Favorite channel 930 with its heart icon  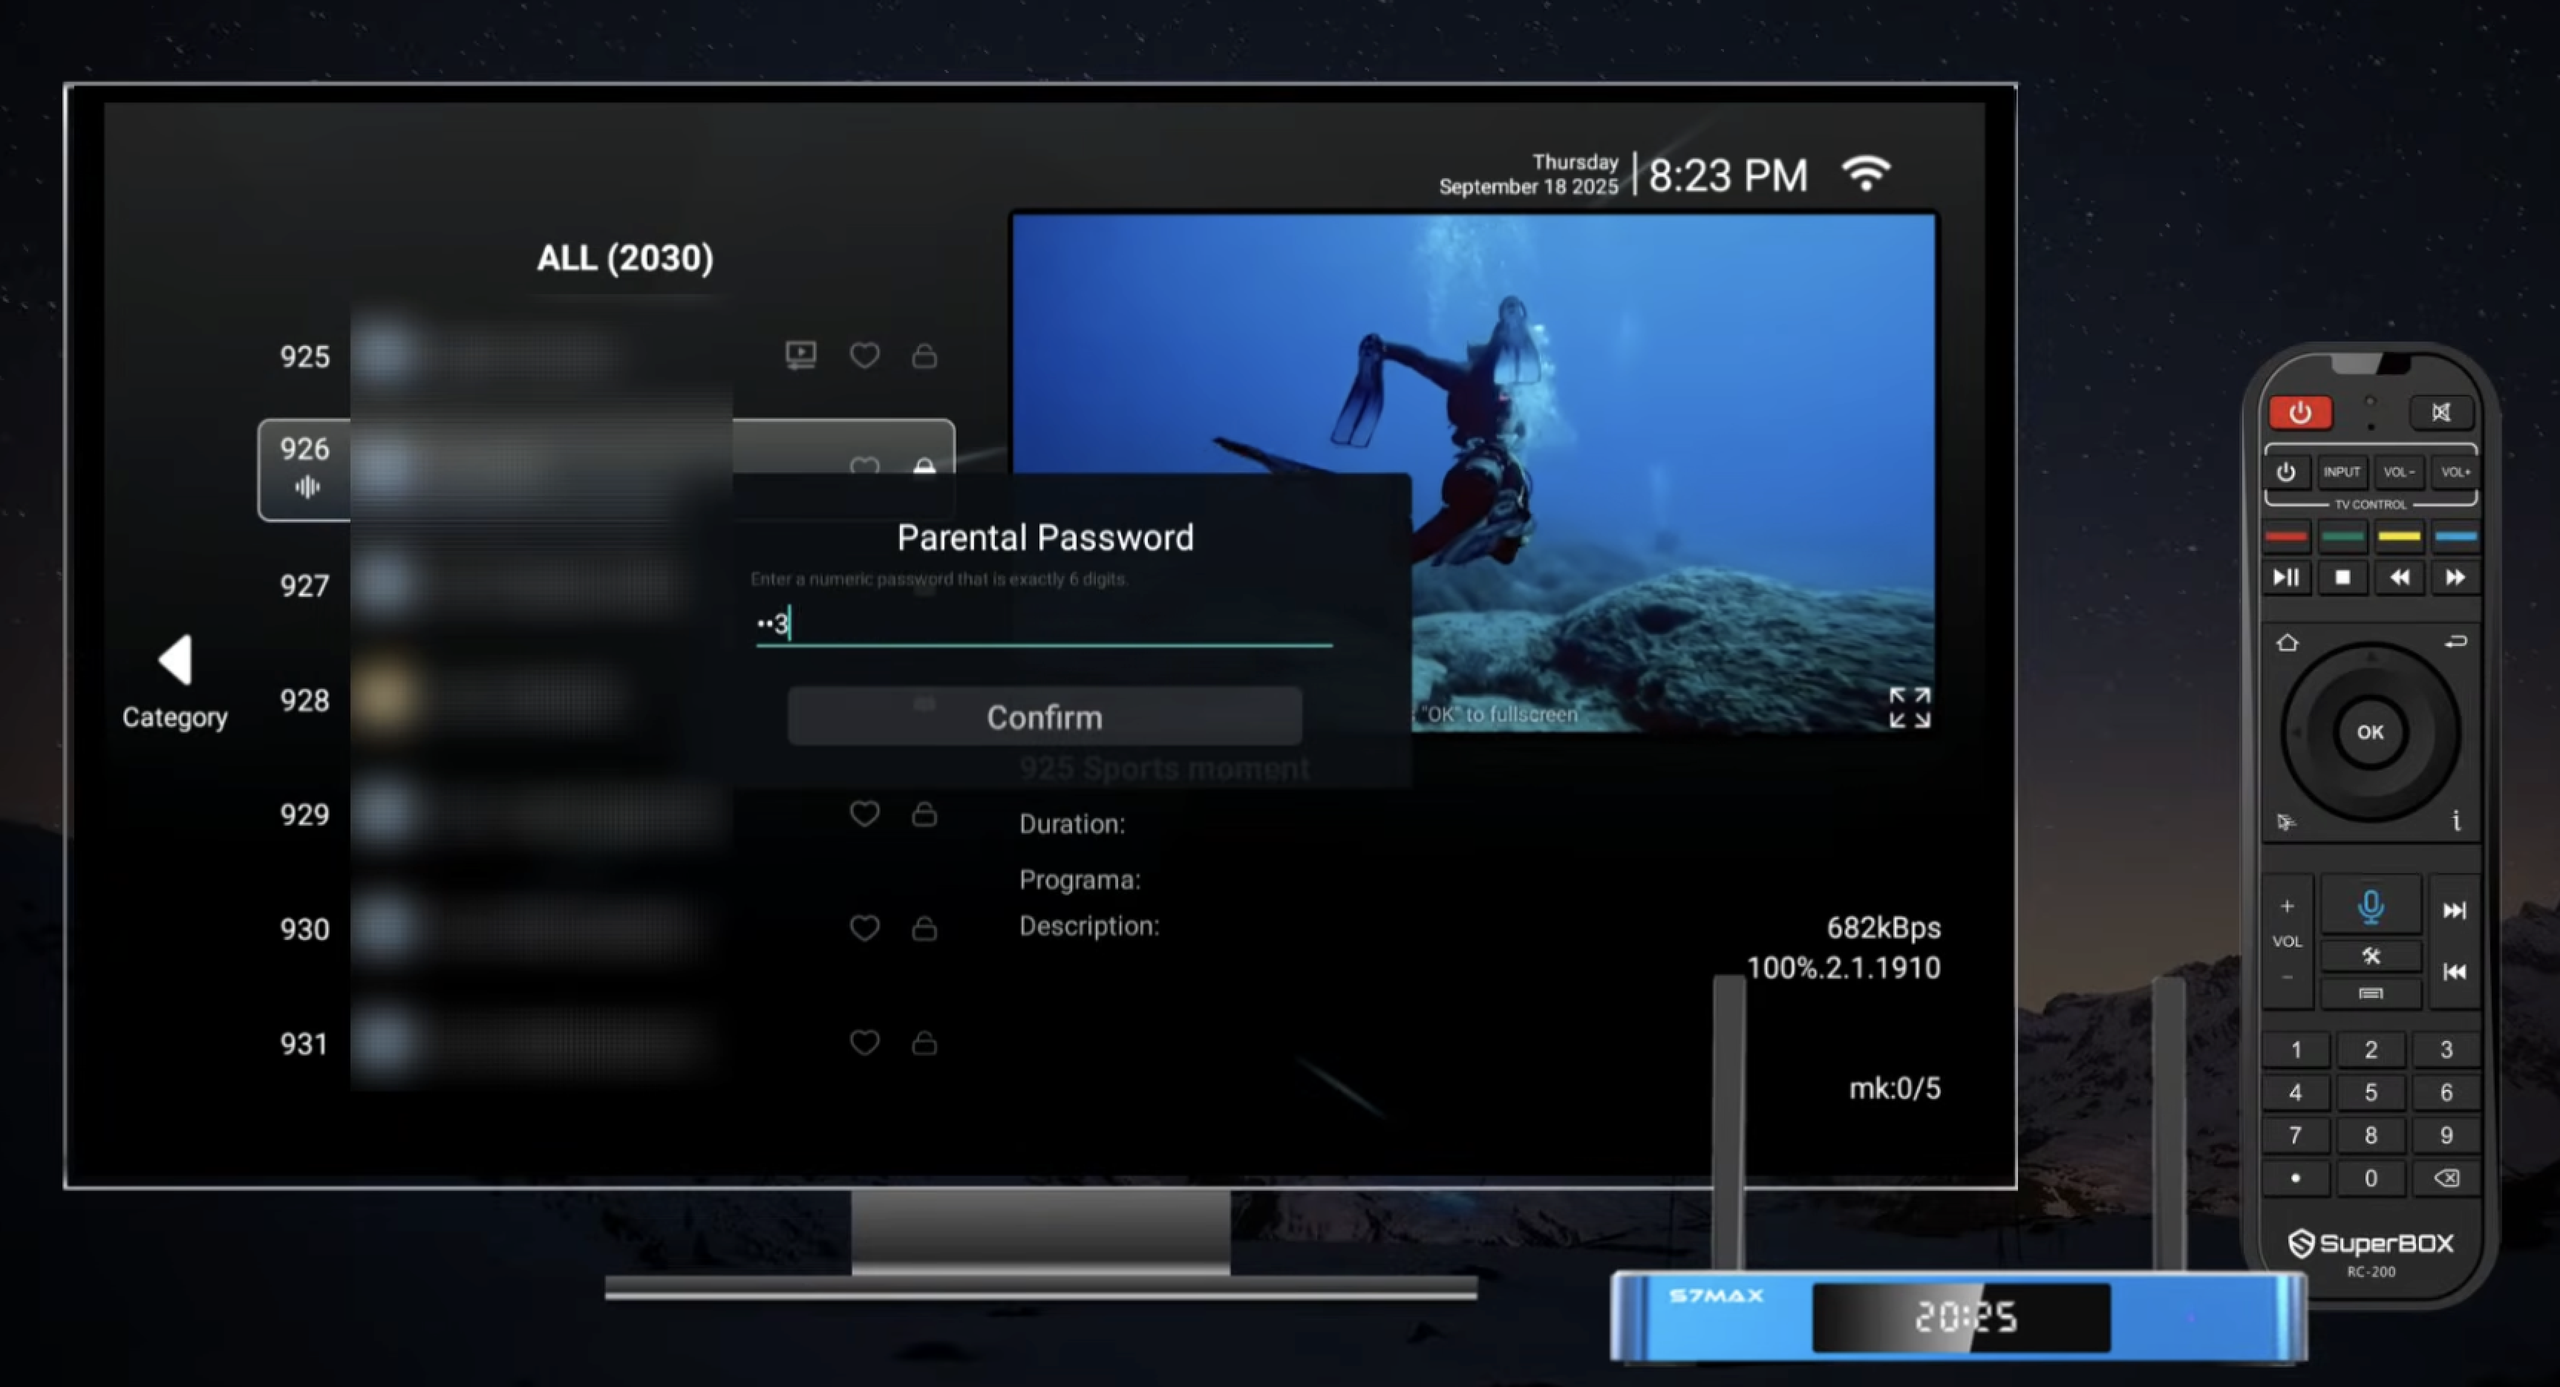coord(864,928)
